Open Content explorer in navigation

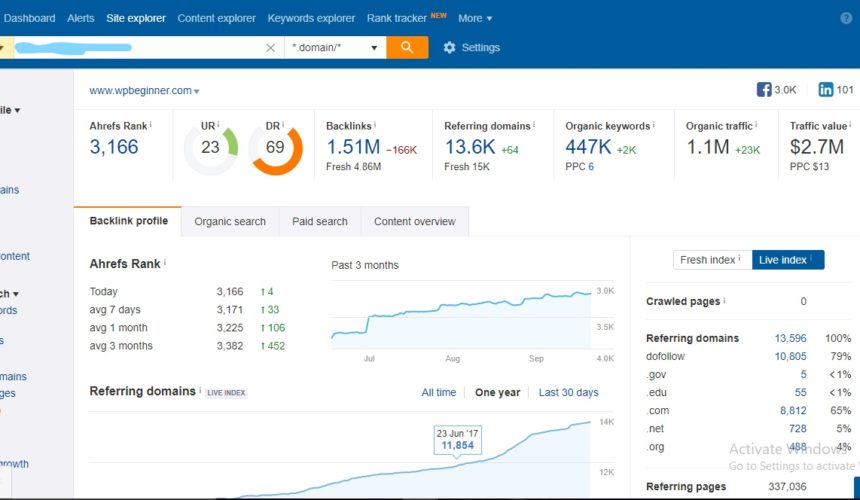(x=217, y=18)
